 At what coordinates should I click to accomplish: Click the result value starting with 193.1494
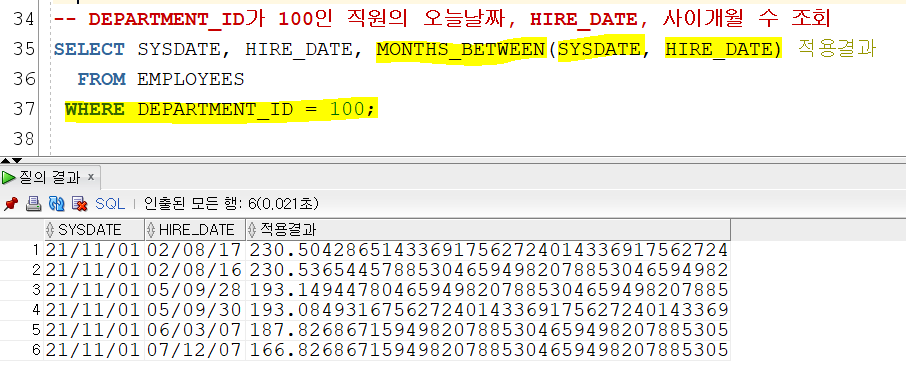pos(488,290)
